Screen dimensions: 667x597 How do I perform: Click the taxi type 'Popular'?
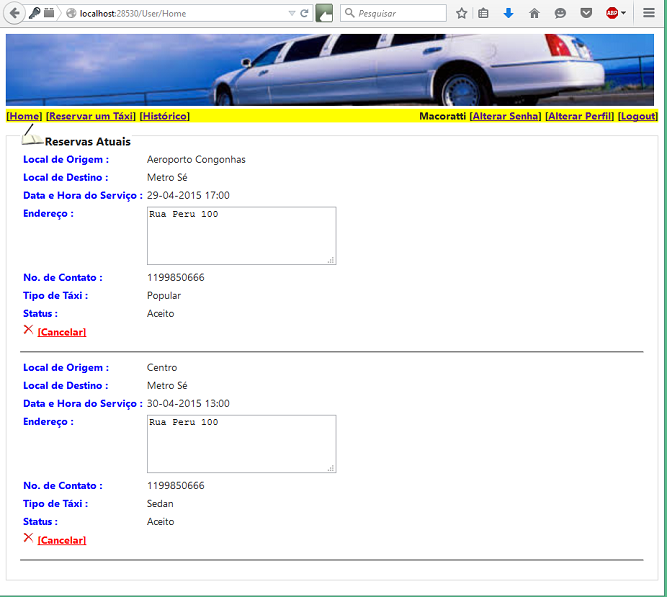coord(164,296)
